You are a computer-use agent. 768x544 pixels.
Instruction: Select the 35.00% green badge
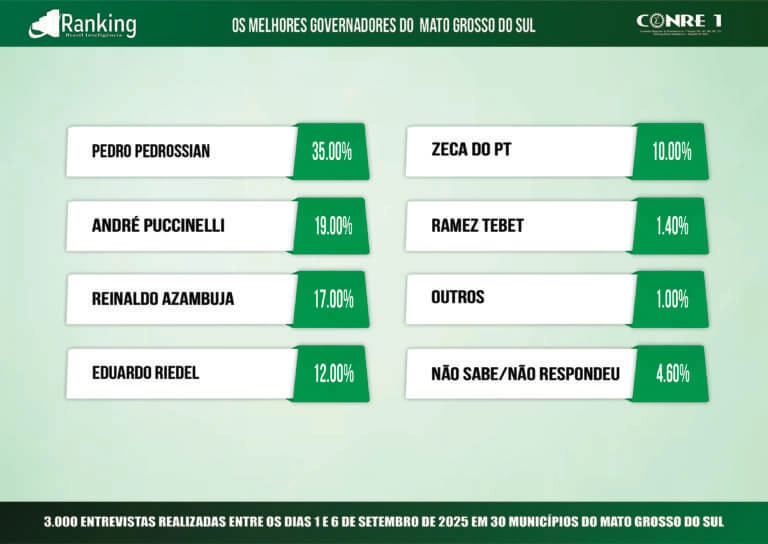[x=332, y=152]
